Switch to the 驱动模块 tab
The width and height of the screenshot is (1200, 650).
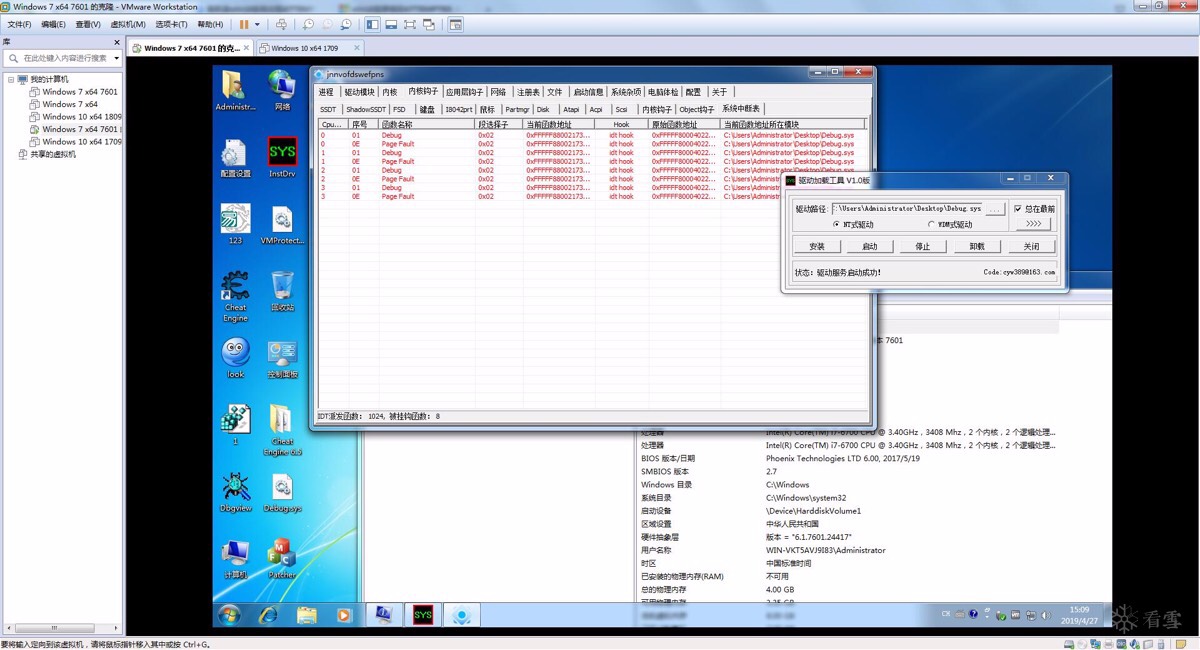pos(359,92)
